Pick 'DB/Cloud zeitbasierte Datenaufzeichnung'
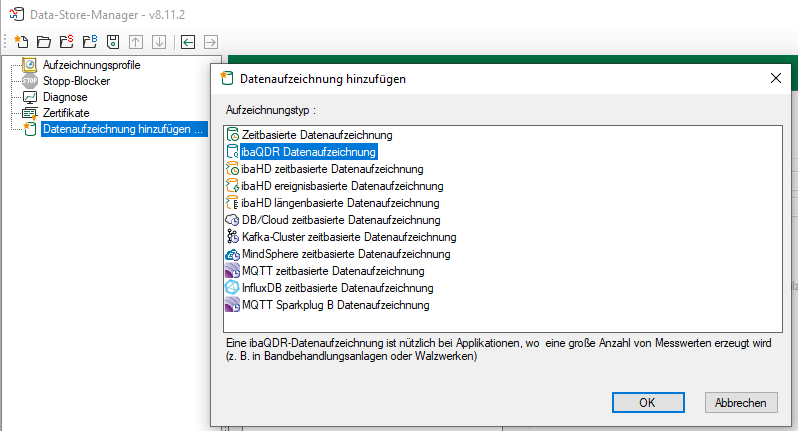The height and width of the screenshot is (431, 798). click(341, 220)
